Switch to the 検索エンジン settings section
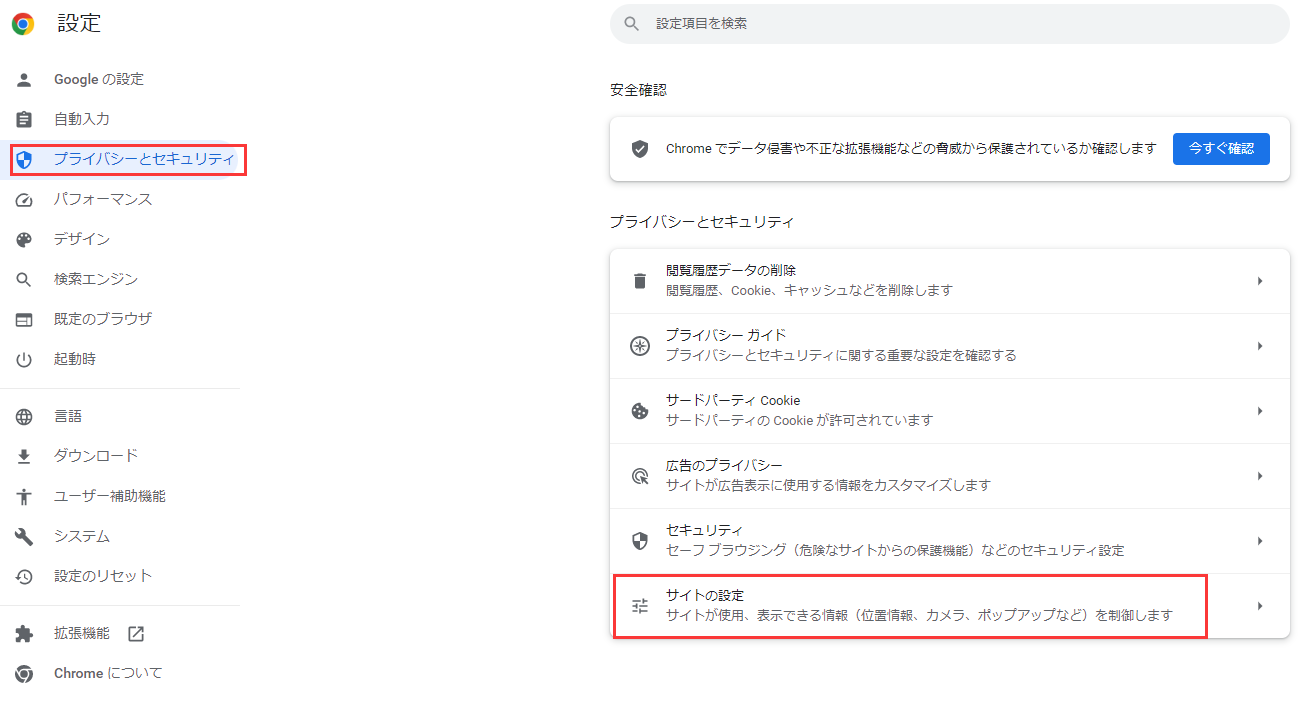 point(95,279)
